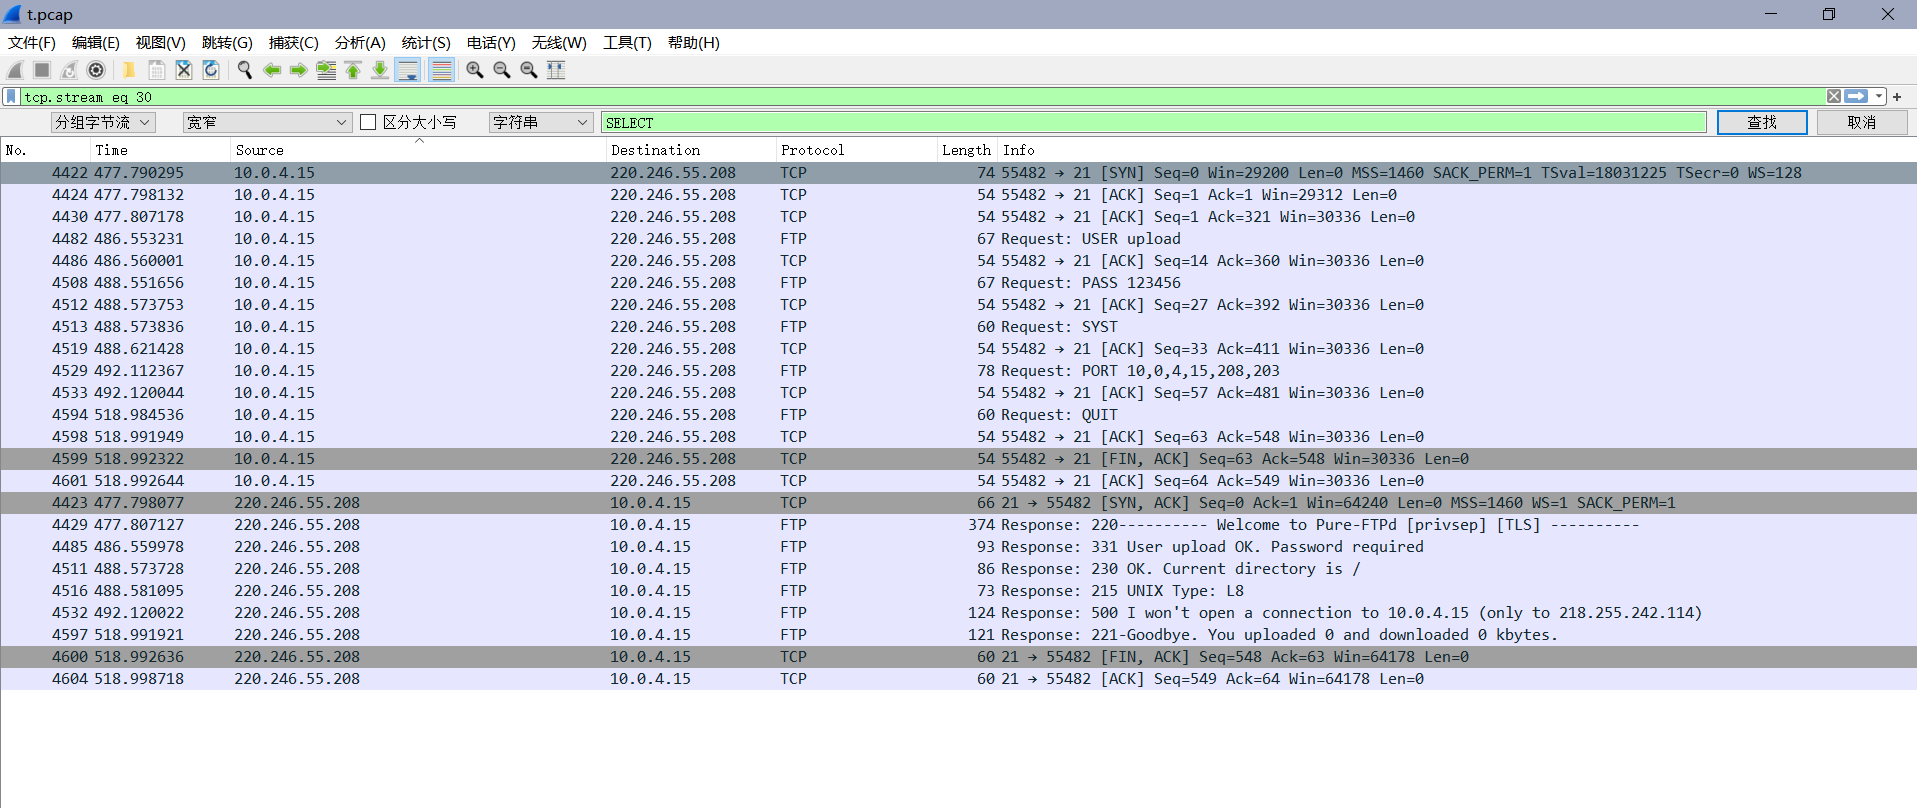
Task: Open the 统计(S) menu
Action: coord(426,43)
